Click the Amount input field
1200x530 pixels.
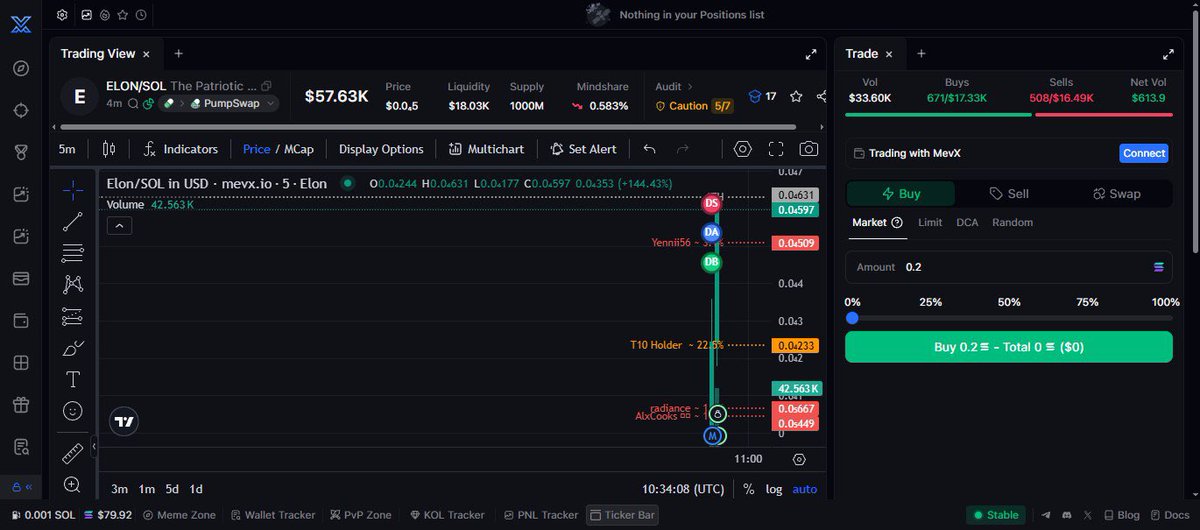[1008, 267]
